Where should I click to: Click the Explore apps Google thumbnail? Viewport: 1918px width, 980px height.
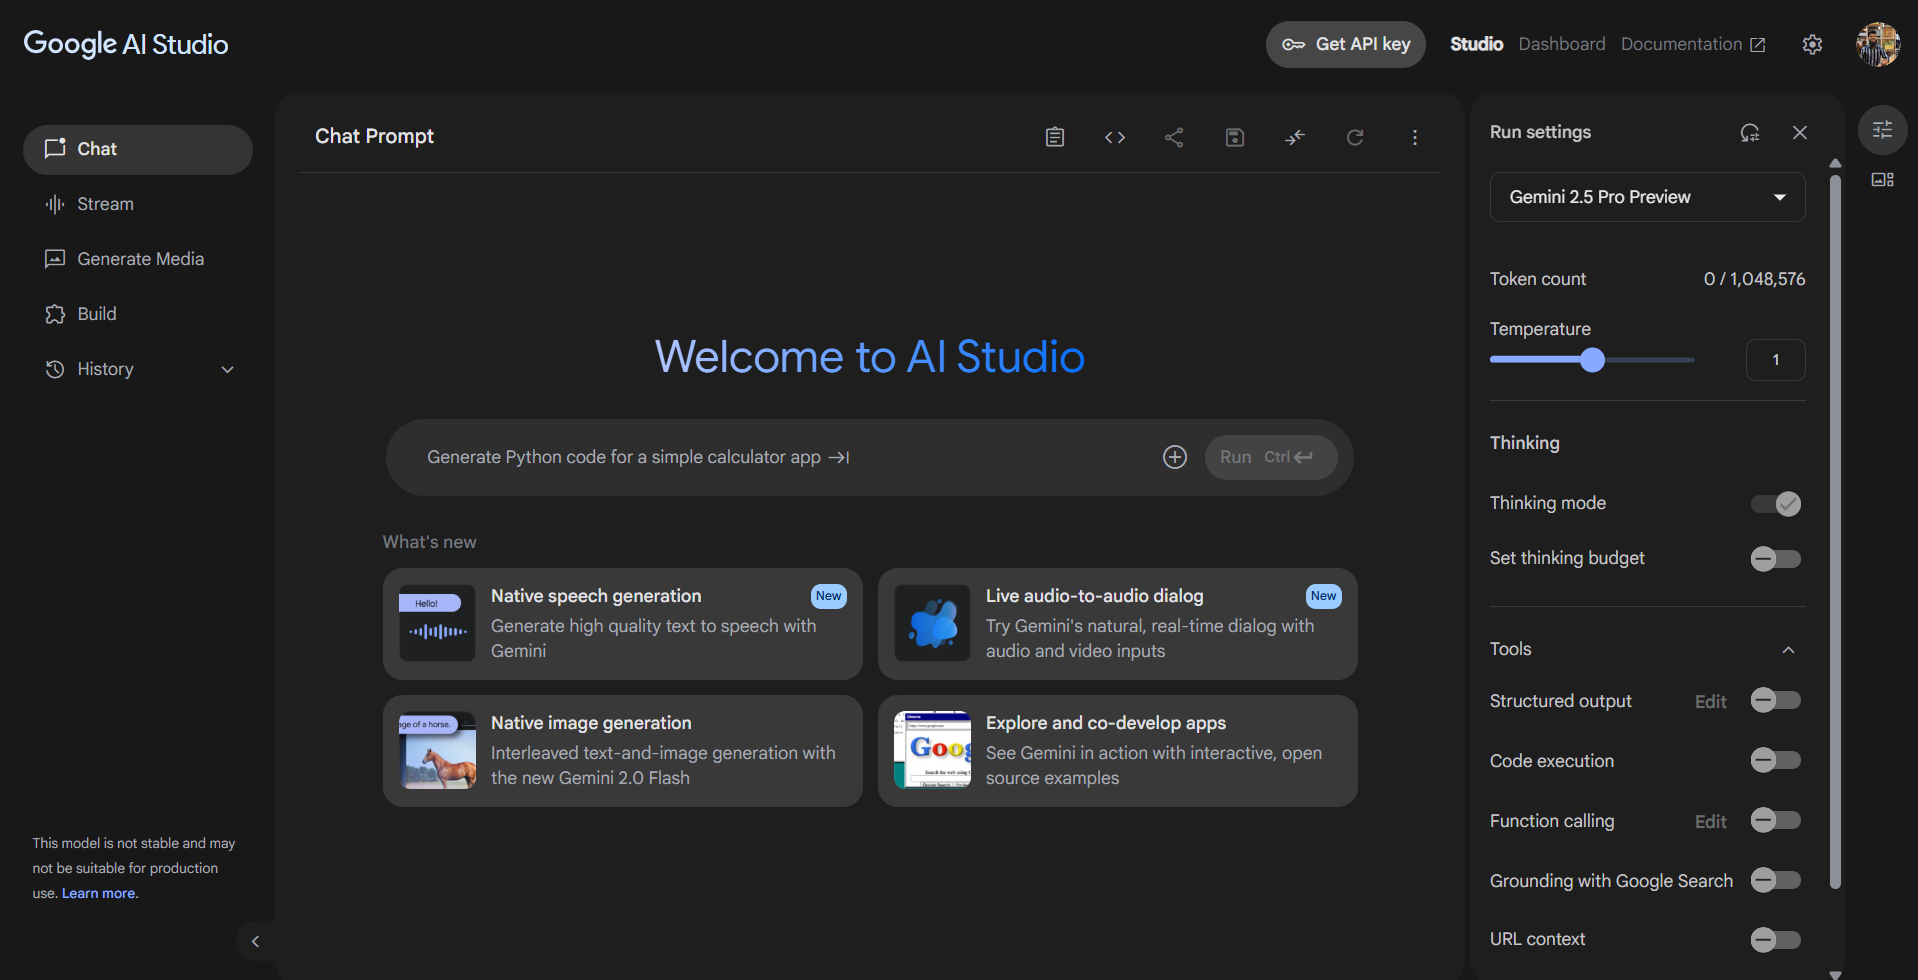pyautogui.click(x=932, y=750)
